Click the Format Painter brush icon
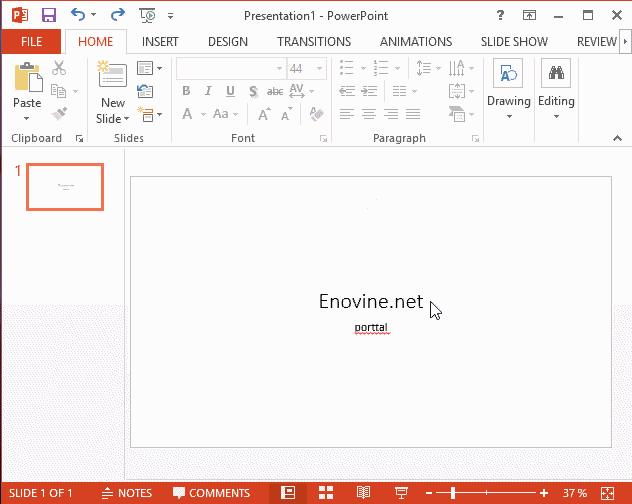 tap(59, 114)
